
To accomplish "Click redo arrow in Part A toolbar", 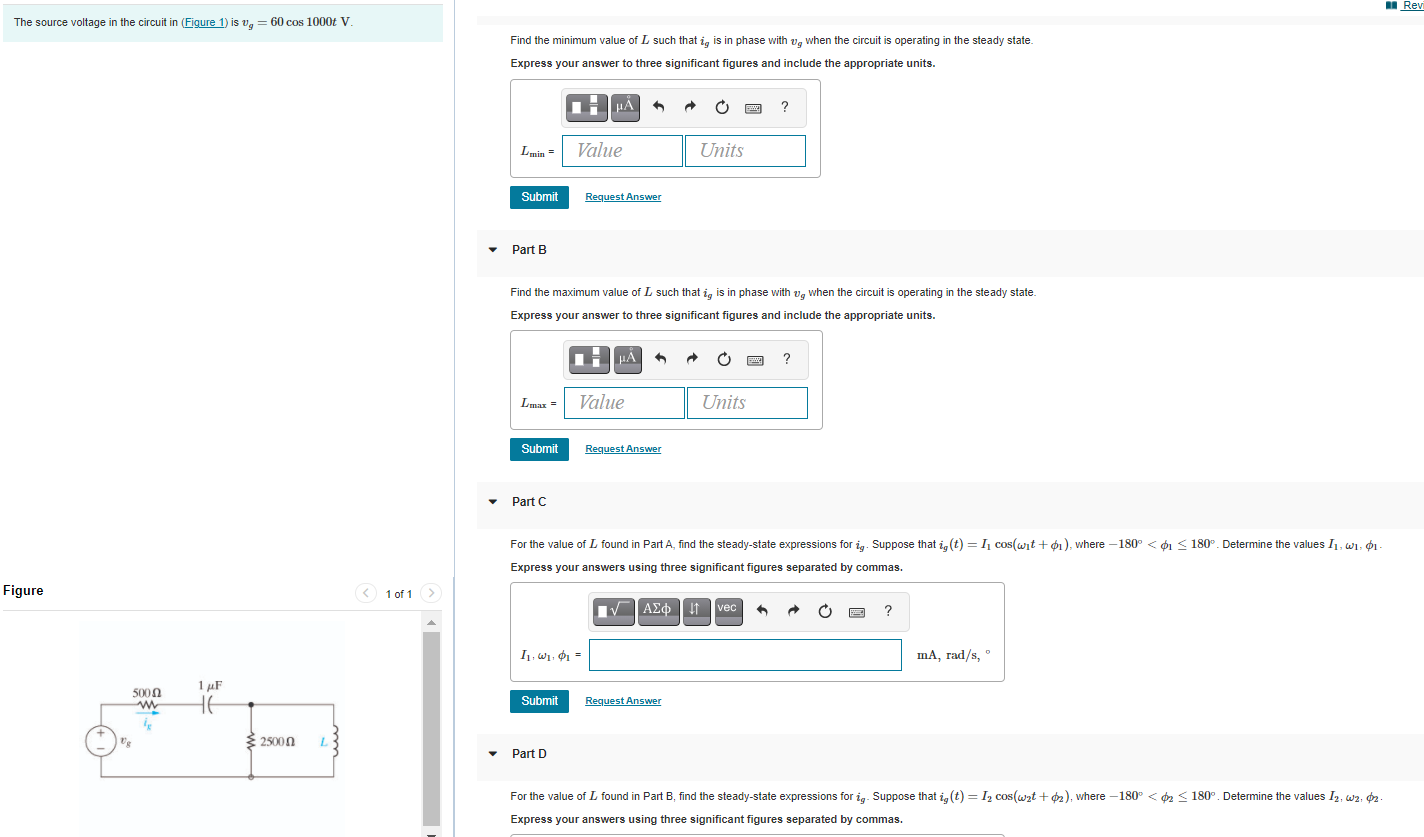I will click(691, 107).
